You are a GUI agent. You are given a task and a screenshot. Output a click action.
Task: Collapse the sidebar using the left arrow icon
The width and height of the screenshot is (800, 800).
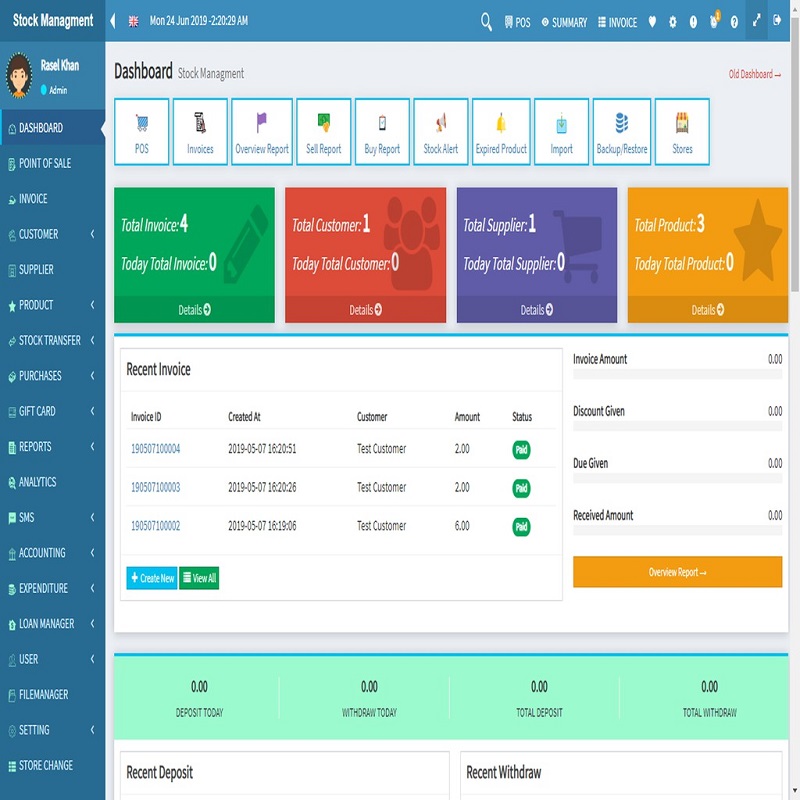pyautogui.click(x=112, y=21)
